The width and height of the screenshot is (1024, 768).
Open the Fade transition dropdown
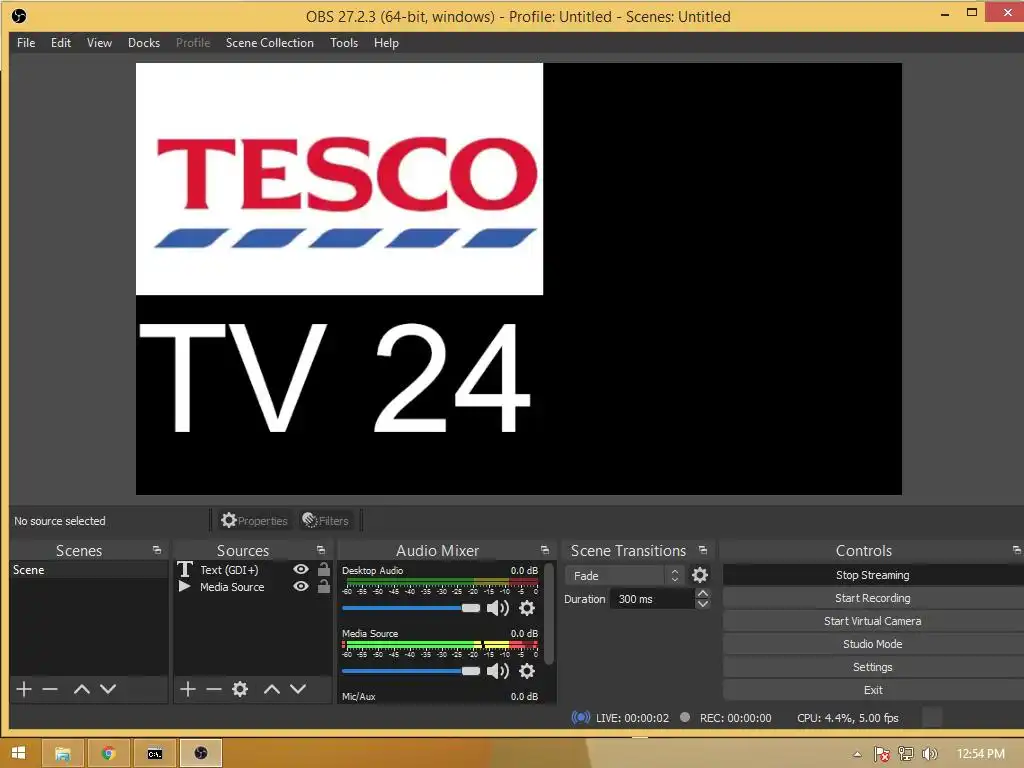click(626, 575)
